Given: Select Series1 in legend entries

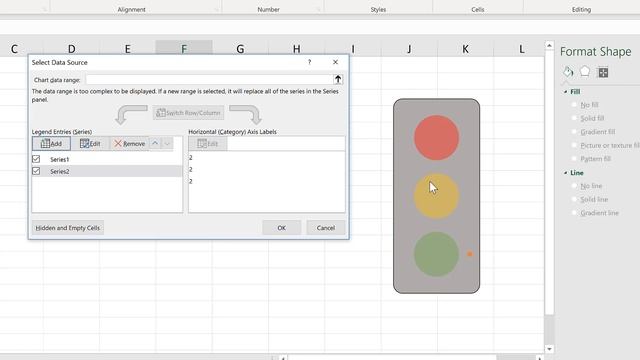Looking at the screenshot, I should [60, 159].
